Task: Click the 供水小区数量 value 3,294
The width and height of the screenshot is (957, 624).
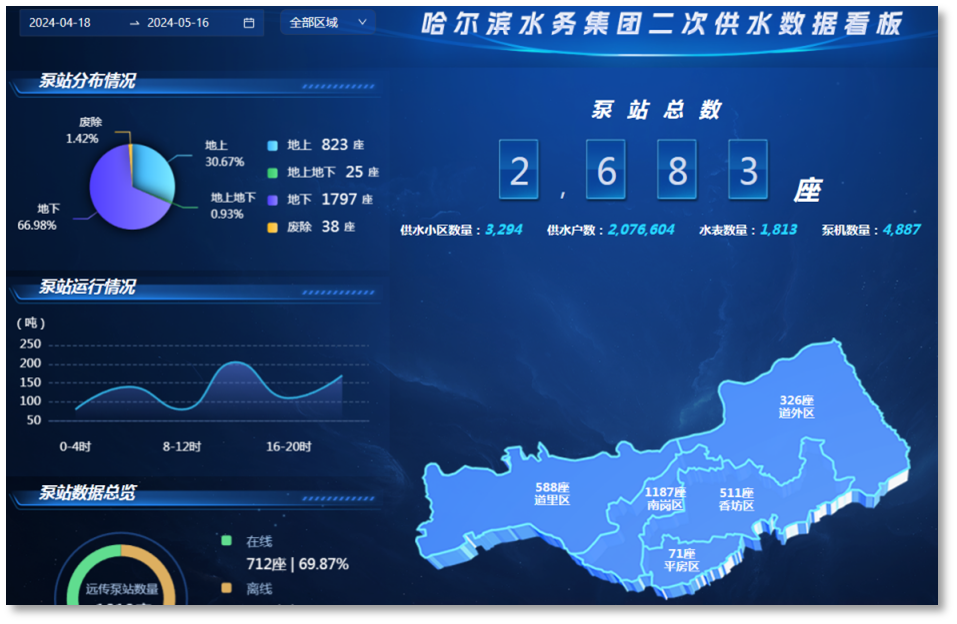Action: coord(504,230)
